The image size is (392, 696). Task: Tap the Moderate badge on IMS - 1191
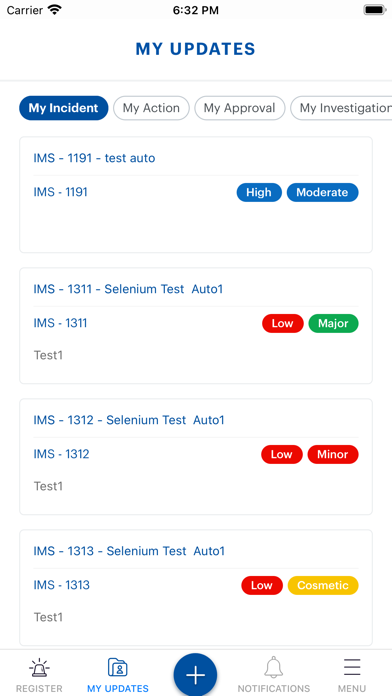click(322, 192)
